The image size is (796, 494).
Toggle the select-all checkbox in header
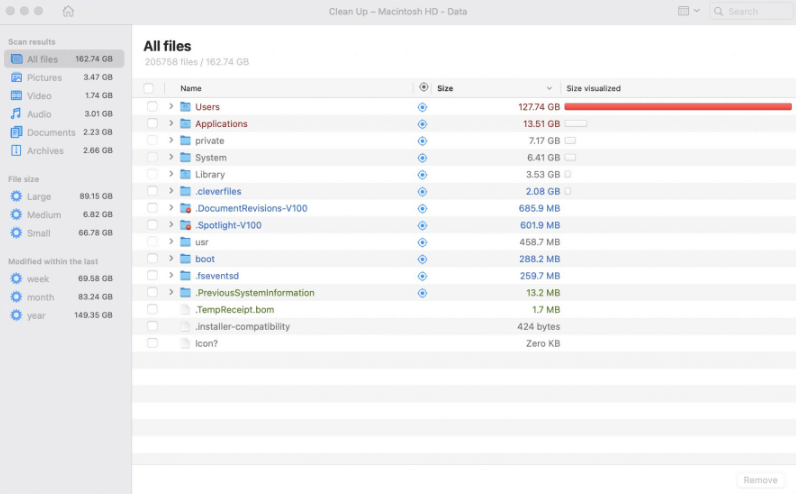[x=149, y=88]
